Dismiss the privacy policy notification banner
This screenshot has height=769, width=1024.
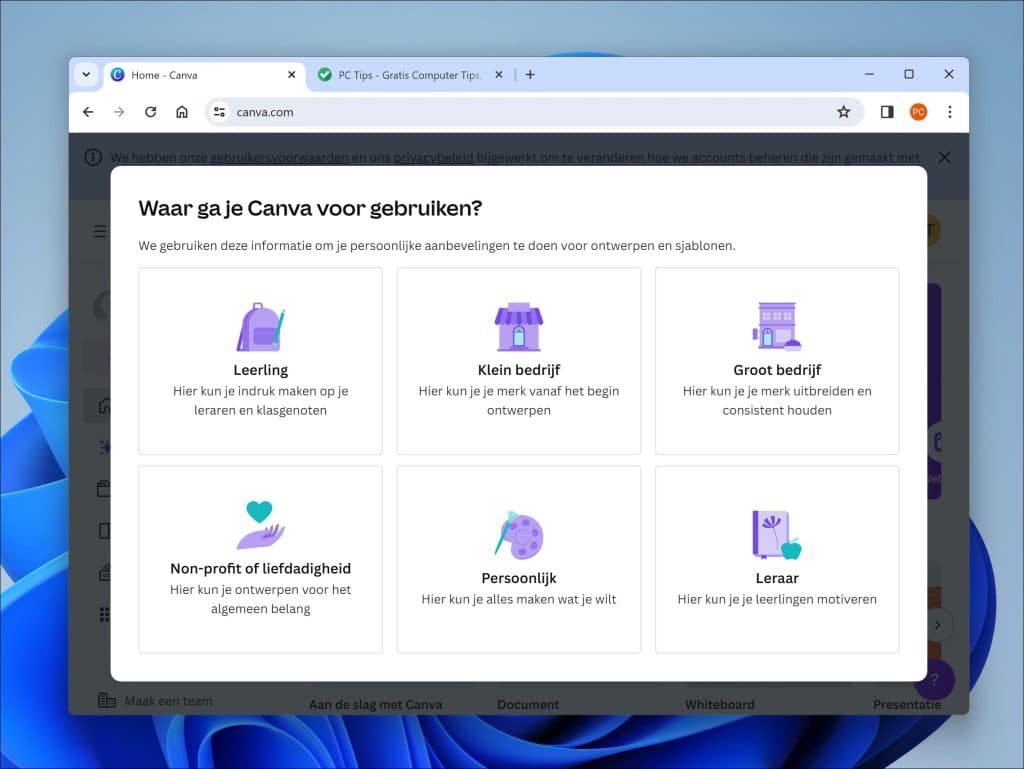tap(944, 157)
